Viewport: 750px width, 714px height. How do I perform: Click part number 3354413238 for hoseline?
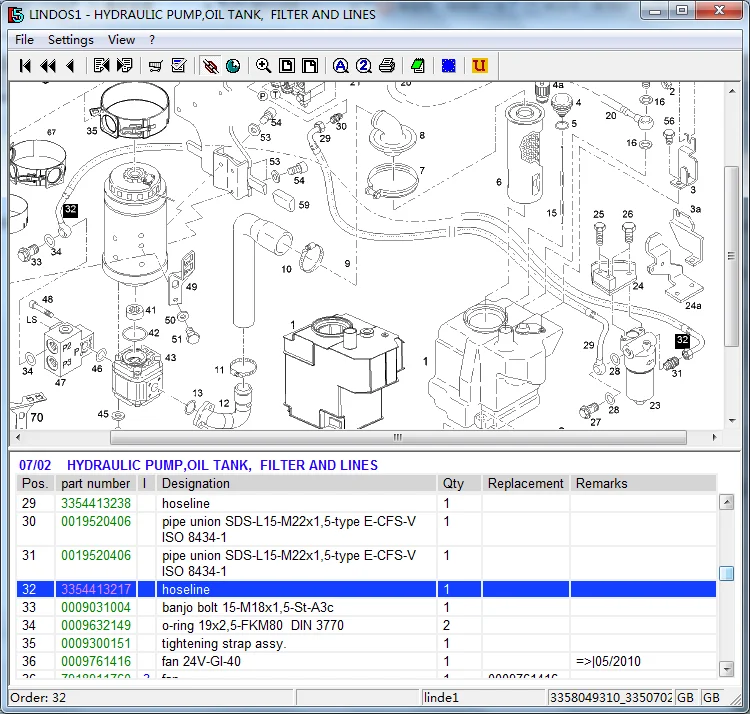96,504
